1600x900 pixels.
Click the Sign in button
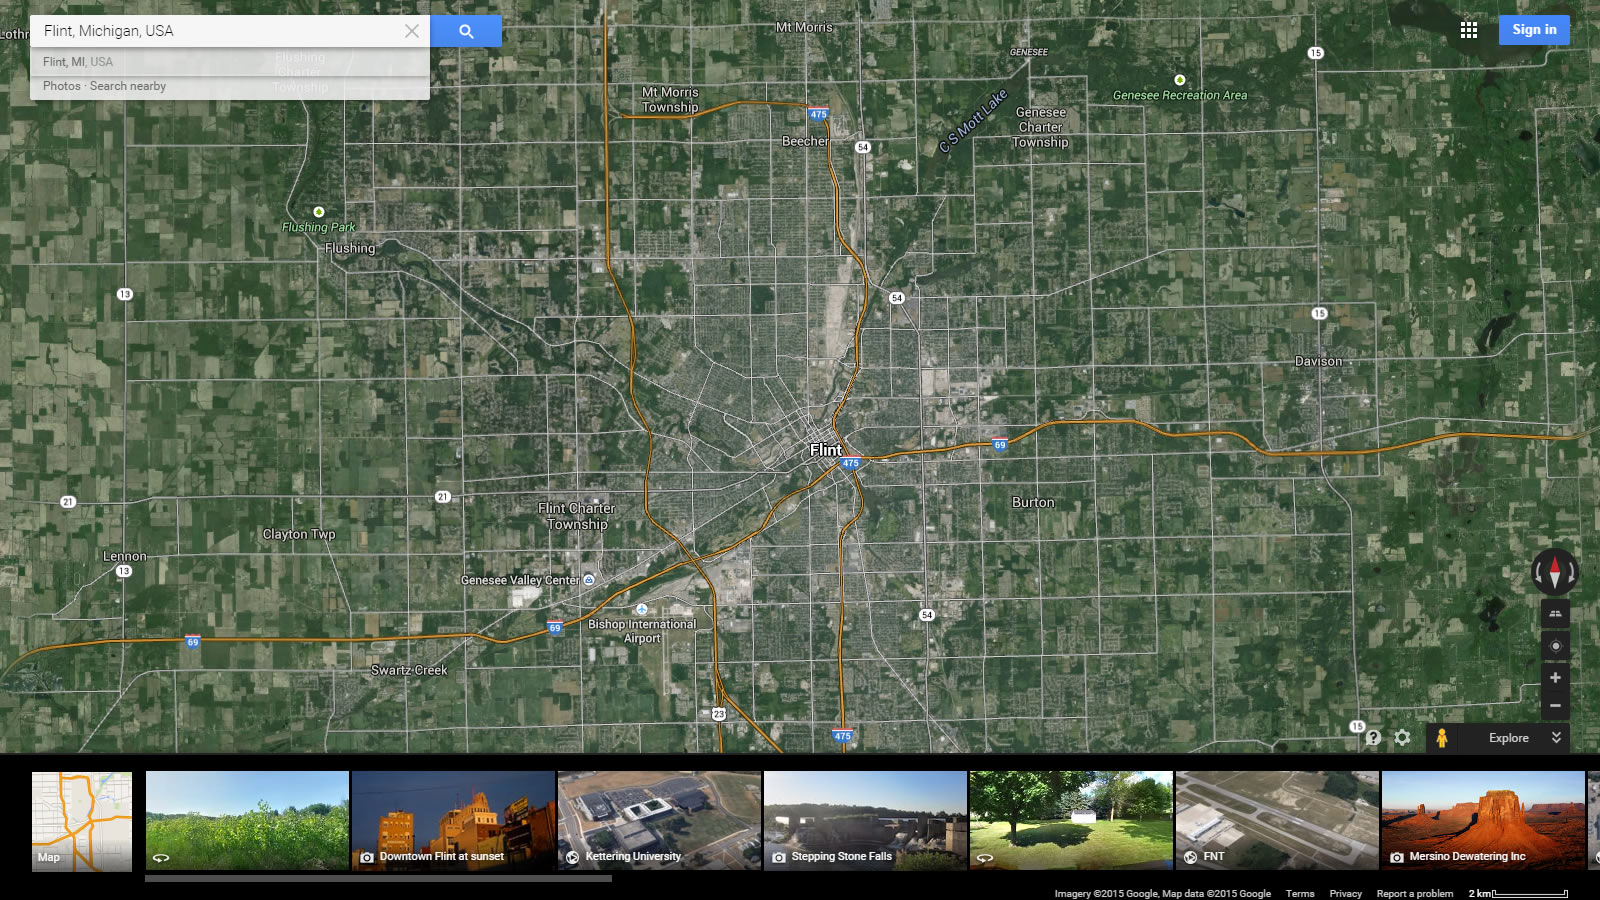[x=1533, y=30]
